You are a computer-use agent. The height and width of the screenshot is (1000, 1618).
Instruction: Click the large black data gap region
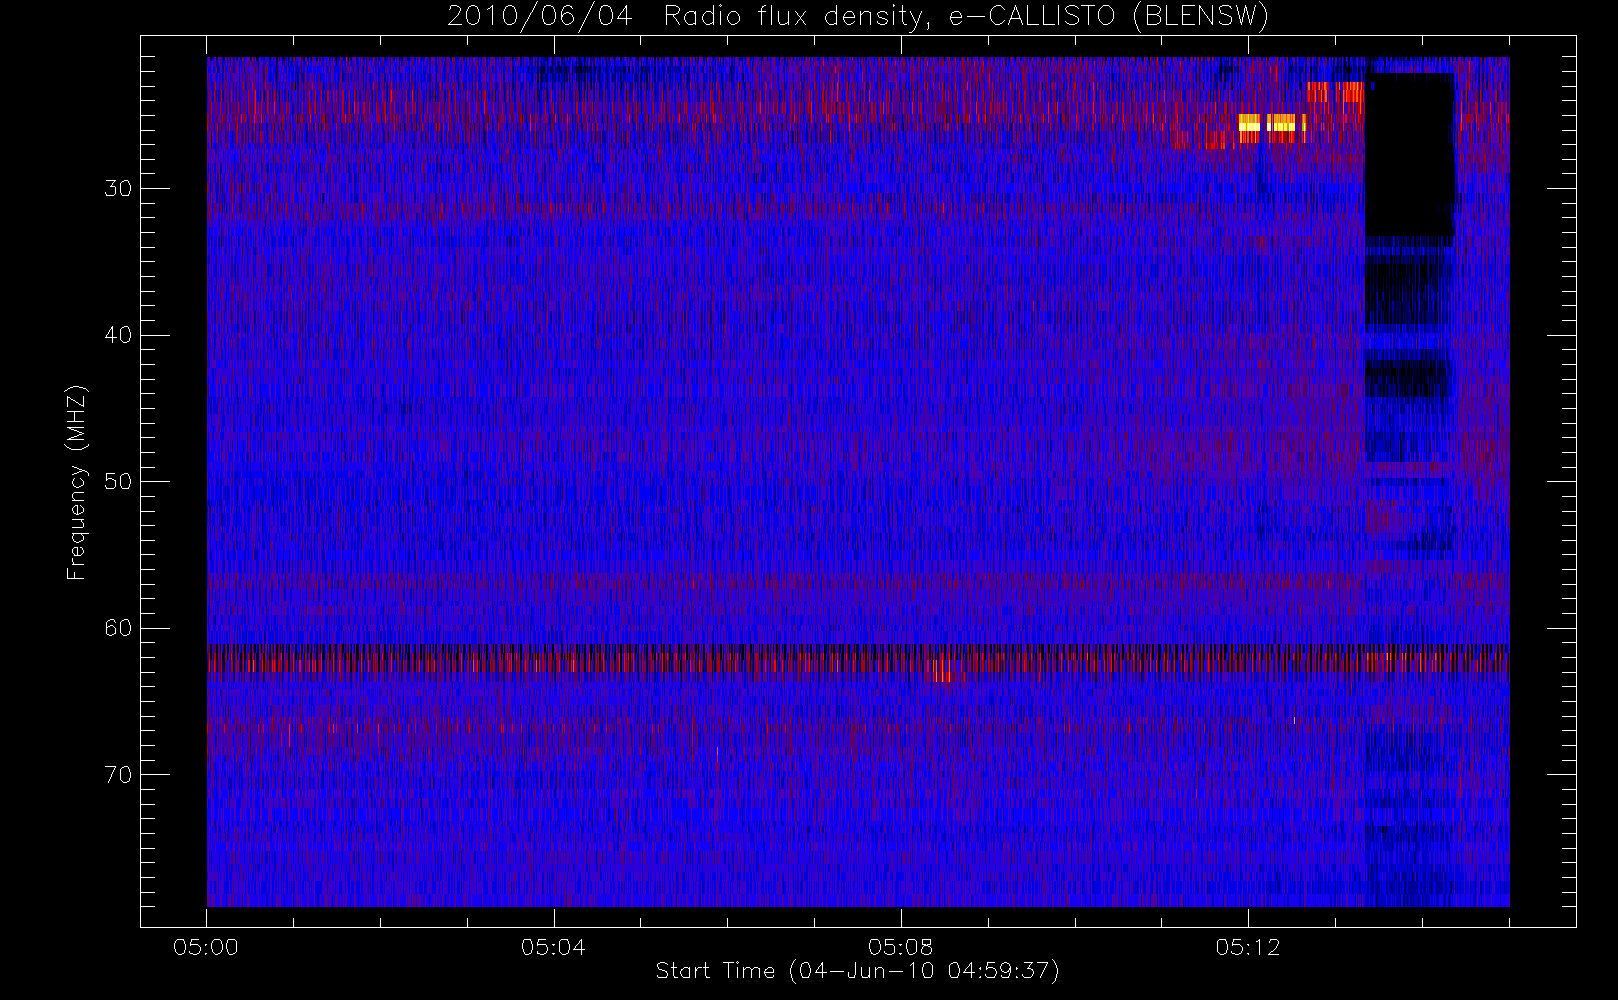pyautogui.click(x=1410, y=155)
